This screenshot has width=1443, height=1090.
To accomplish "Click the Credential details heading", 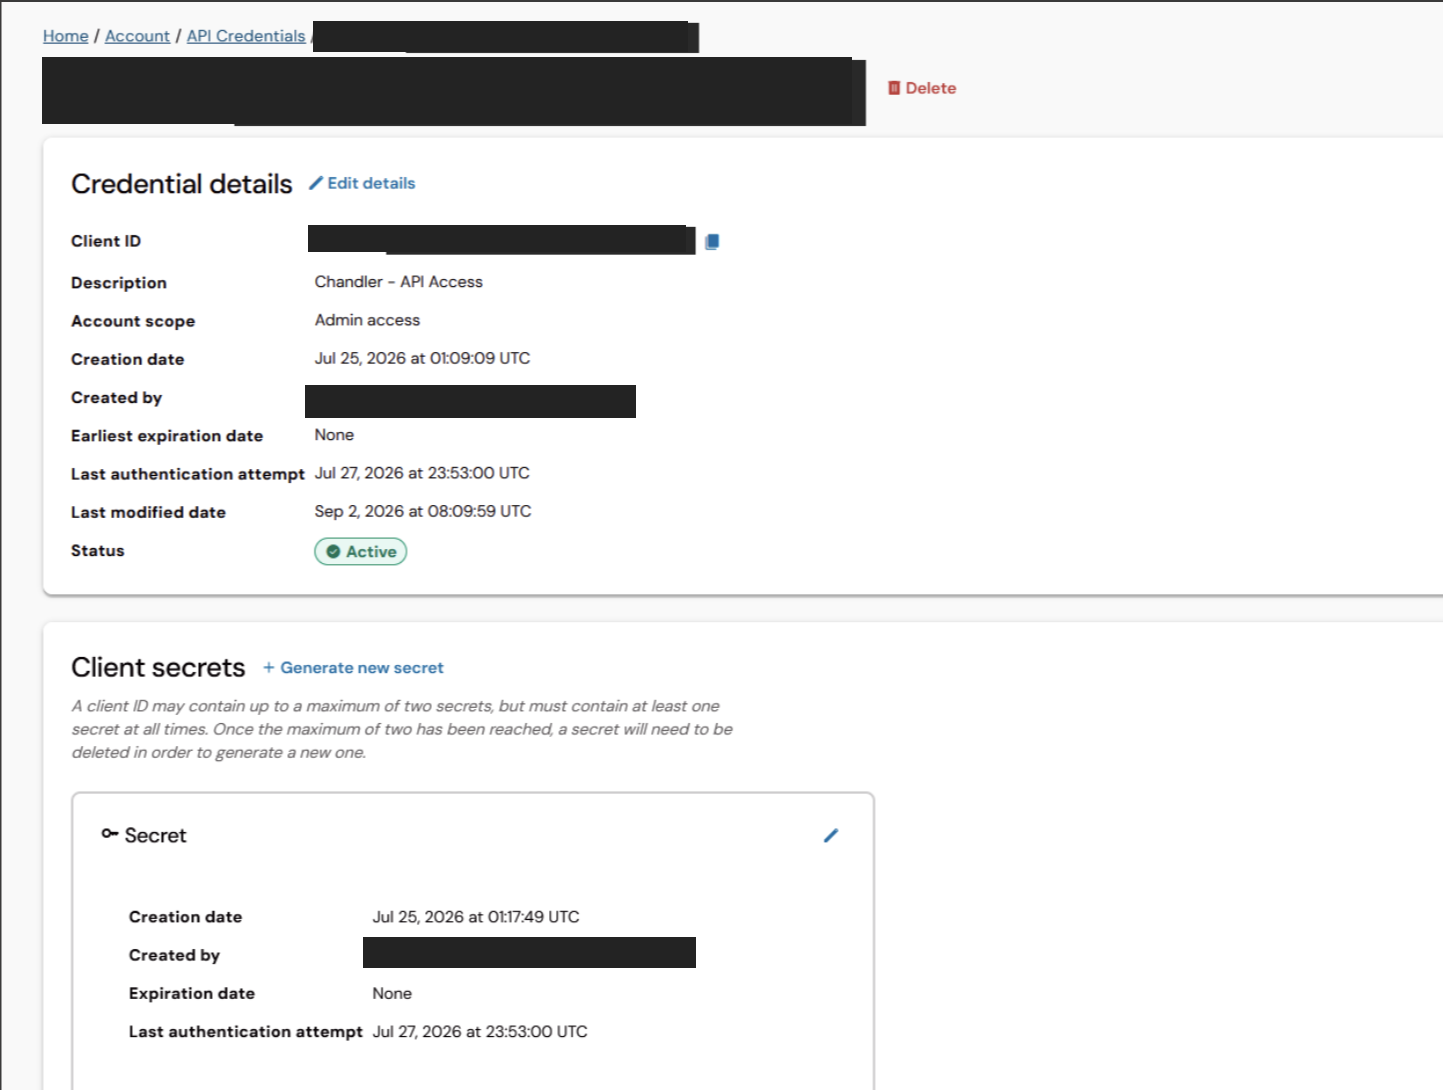I will (182, 184).
